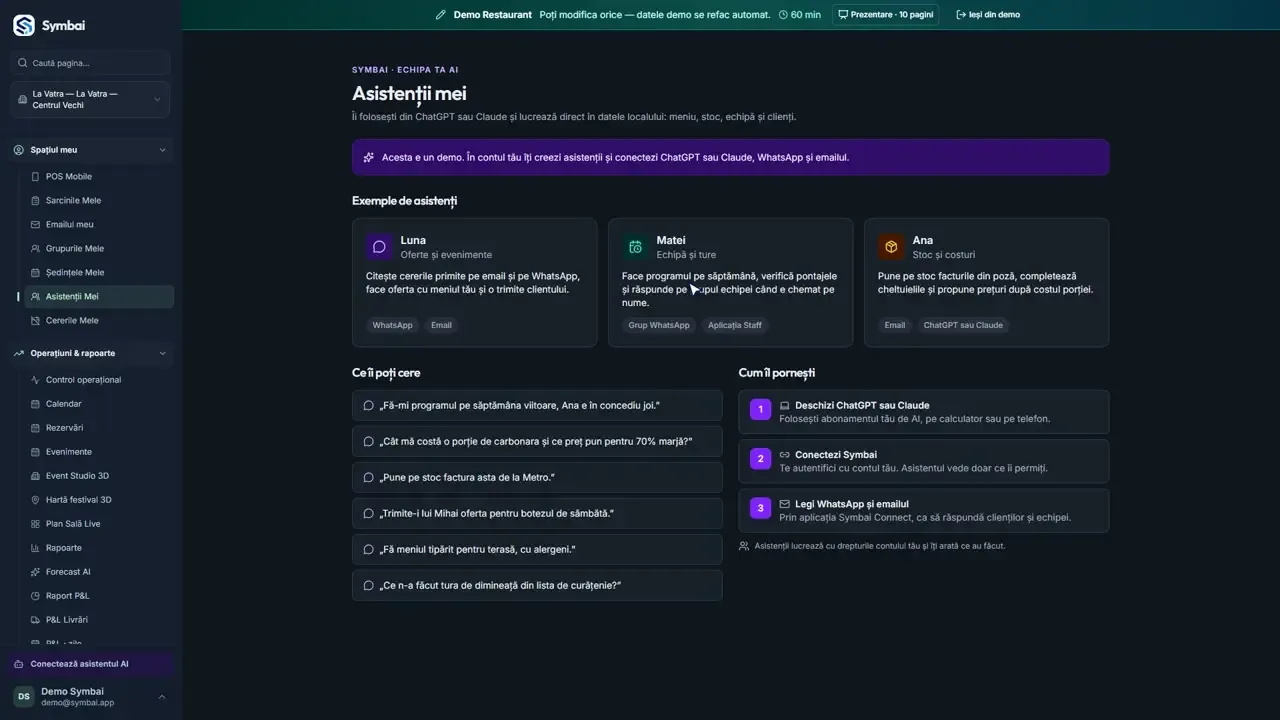This screenshot has width=1280, height=720.
Task: Choose the cleaning list morning shift prompt
Action: [x=537, y=586]
